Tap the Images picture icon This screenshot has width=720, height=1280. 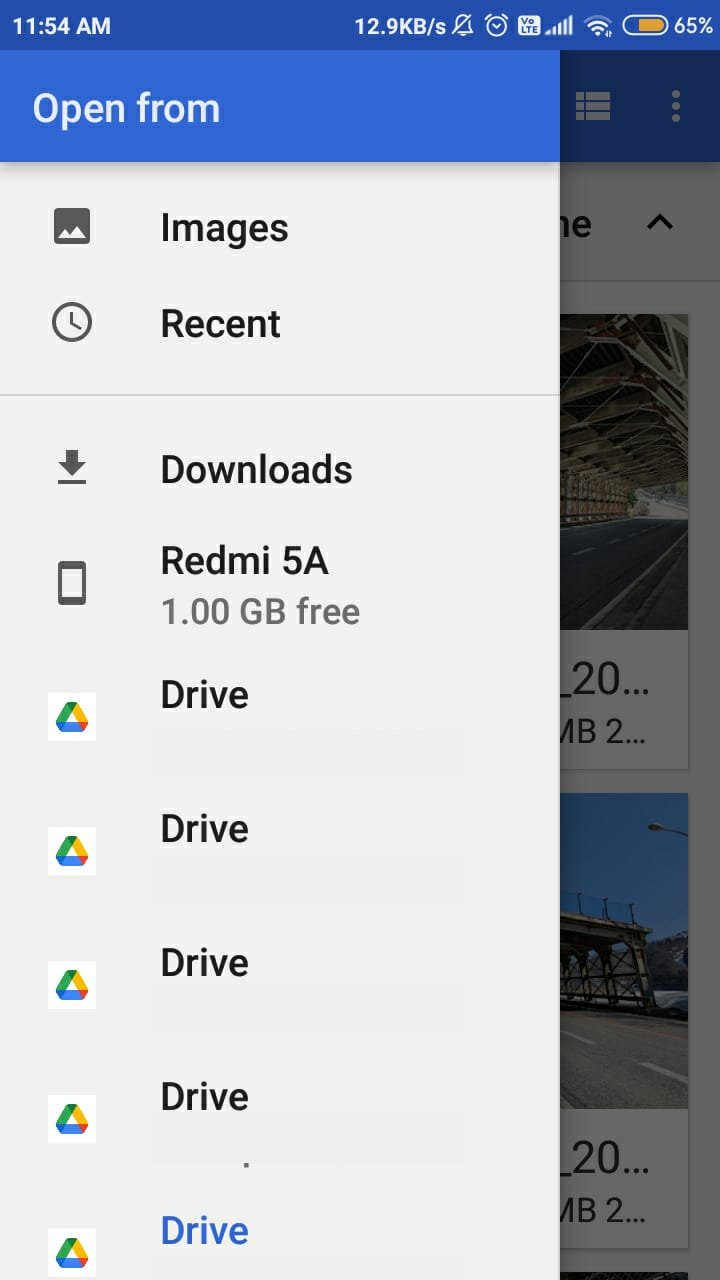click(x=72, y=227)
